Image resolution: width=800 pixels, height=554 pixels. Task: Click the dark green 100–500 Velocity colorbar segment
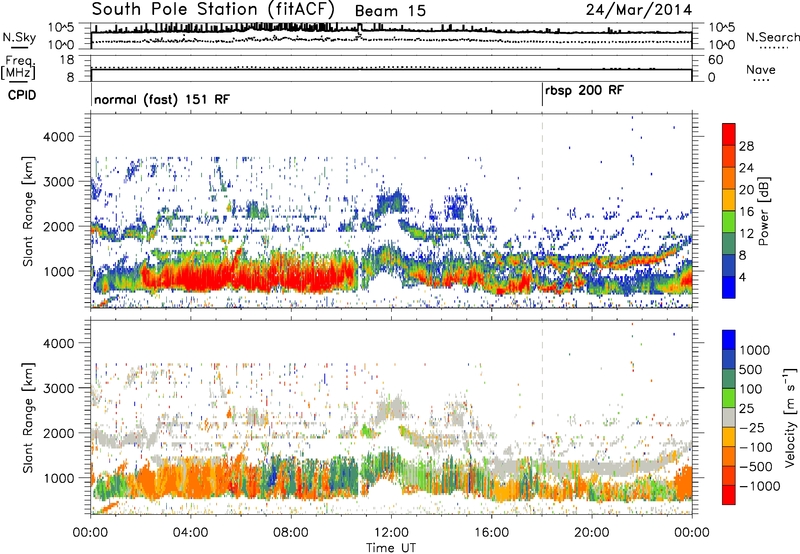coord(729,379)
